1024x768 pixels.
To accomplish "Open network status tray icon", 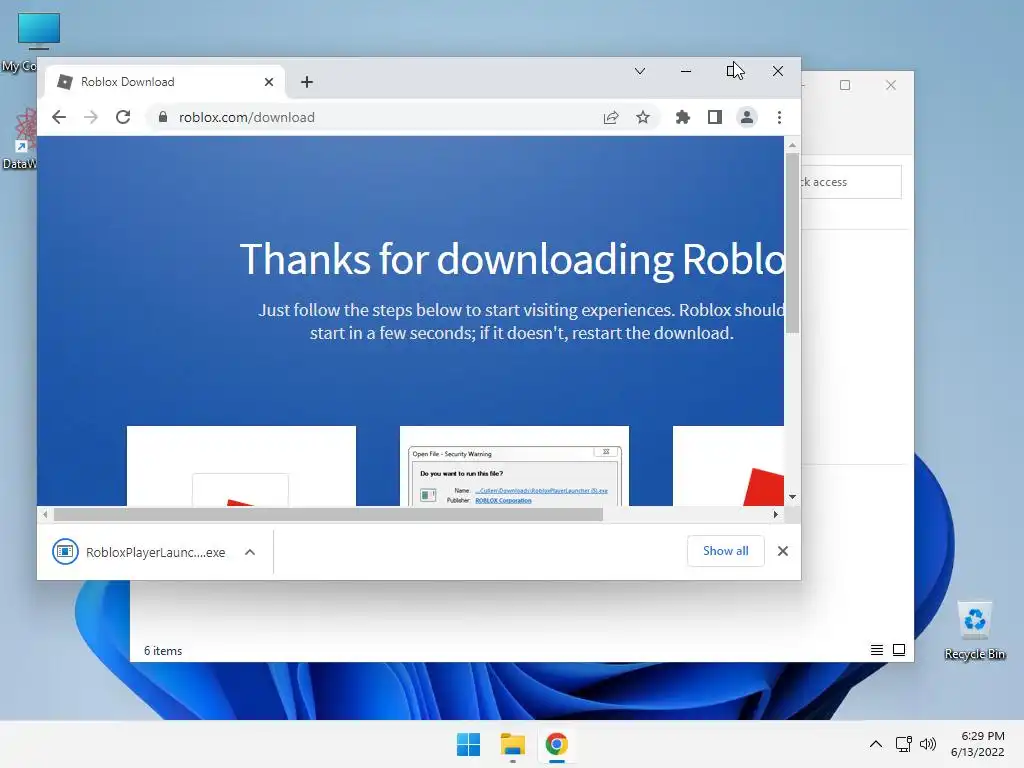I will pyautogui.click(x=904, y=744).
